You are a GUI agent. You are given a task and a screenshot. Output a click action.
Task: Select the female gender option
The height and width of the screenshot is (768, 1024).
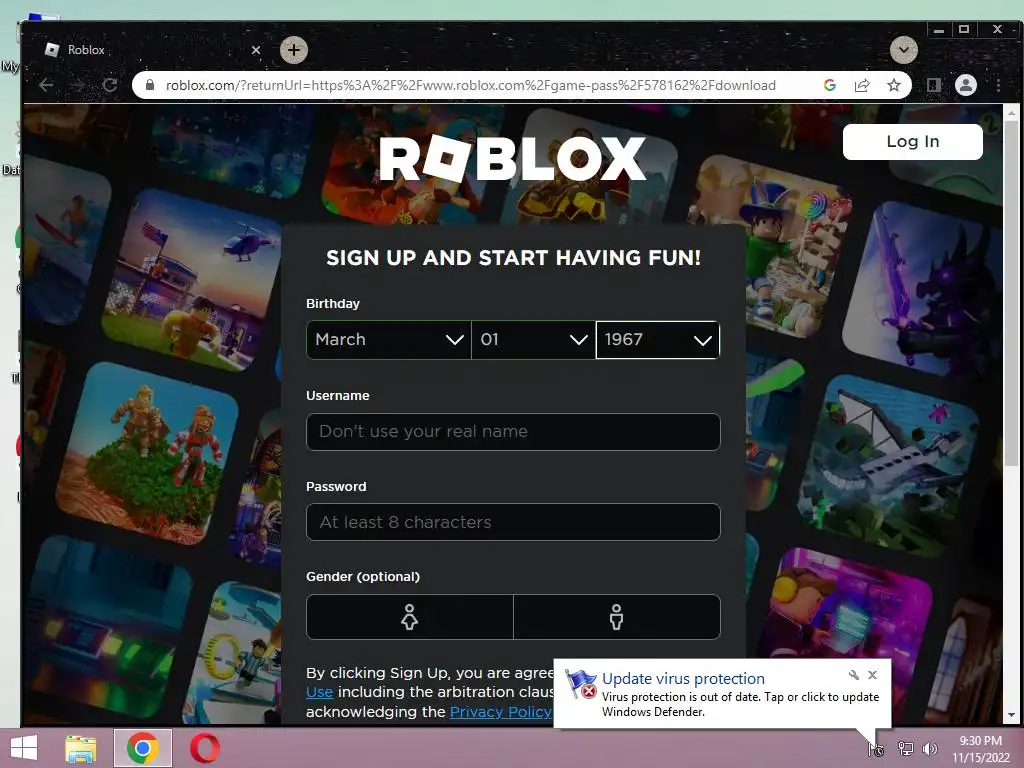click(409, 616)
